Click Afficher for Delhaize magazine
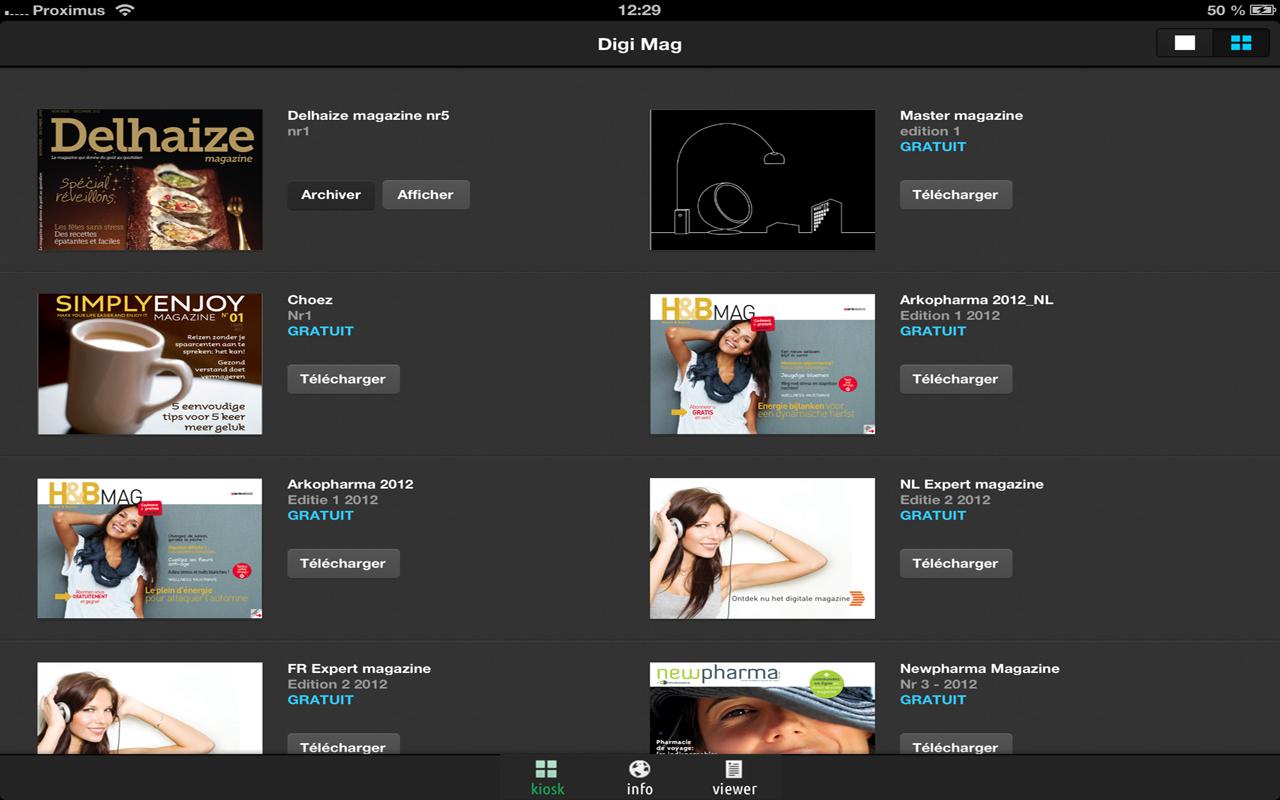This screenshot has width=1280, height=800. click(426, 195)
